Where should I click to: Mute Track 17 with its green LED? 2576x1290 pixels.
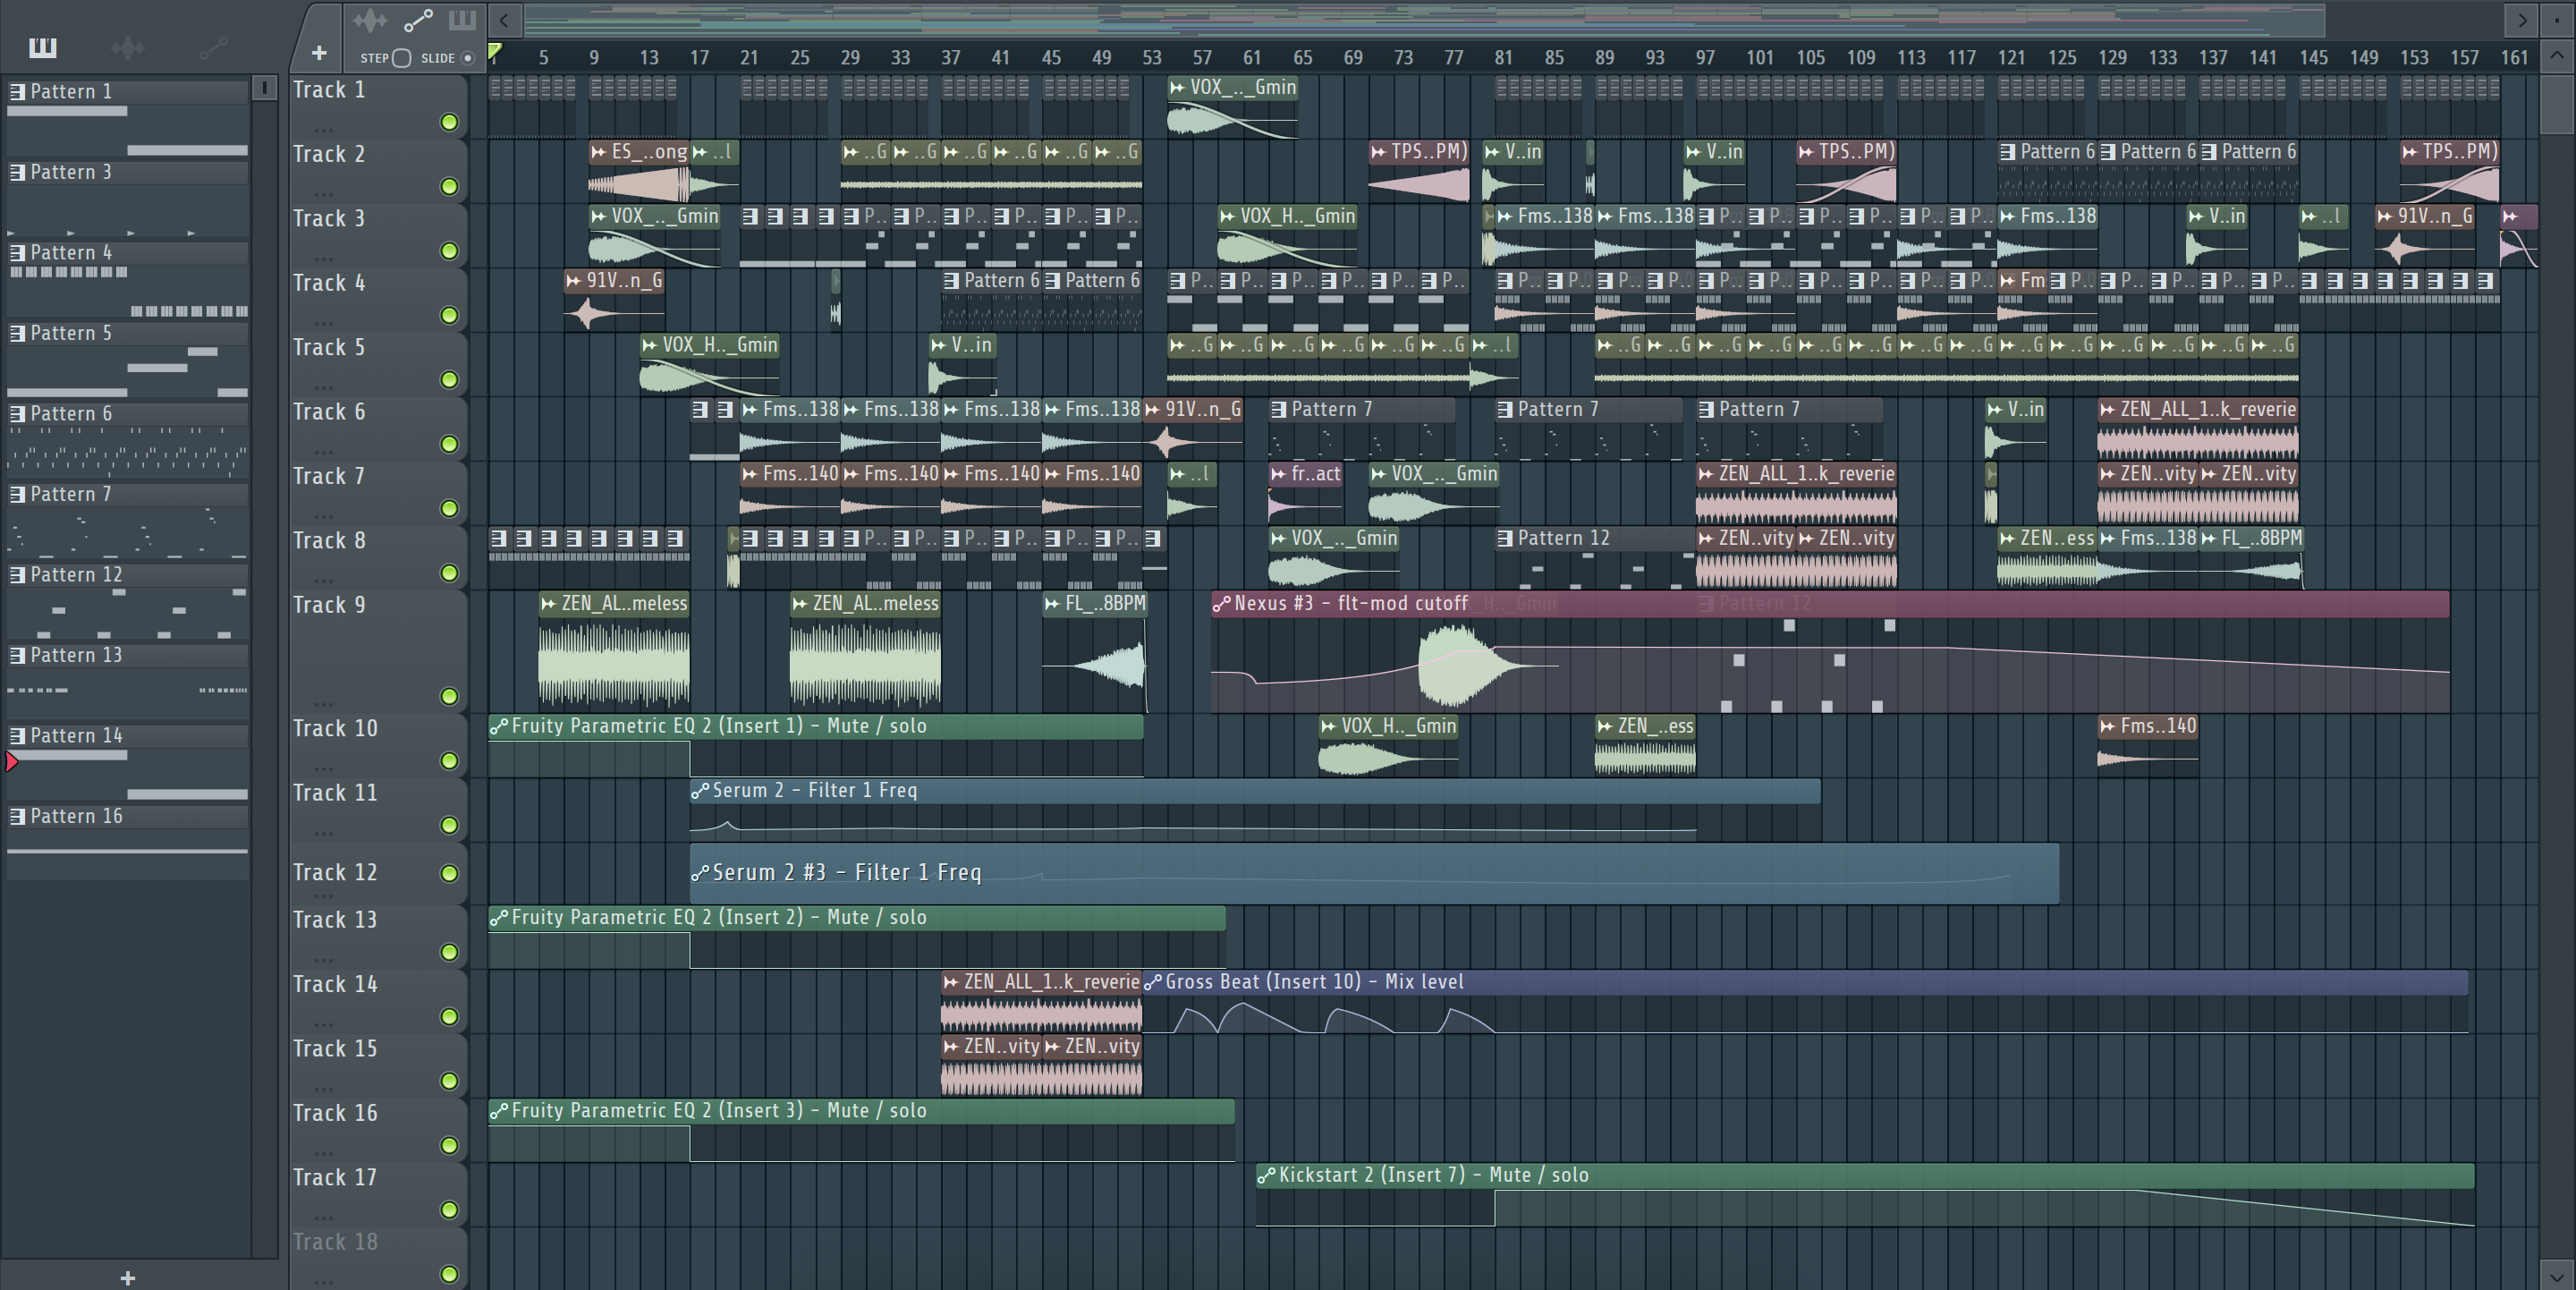[450, 1210]
